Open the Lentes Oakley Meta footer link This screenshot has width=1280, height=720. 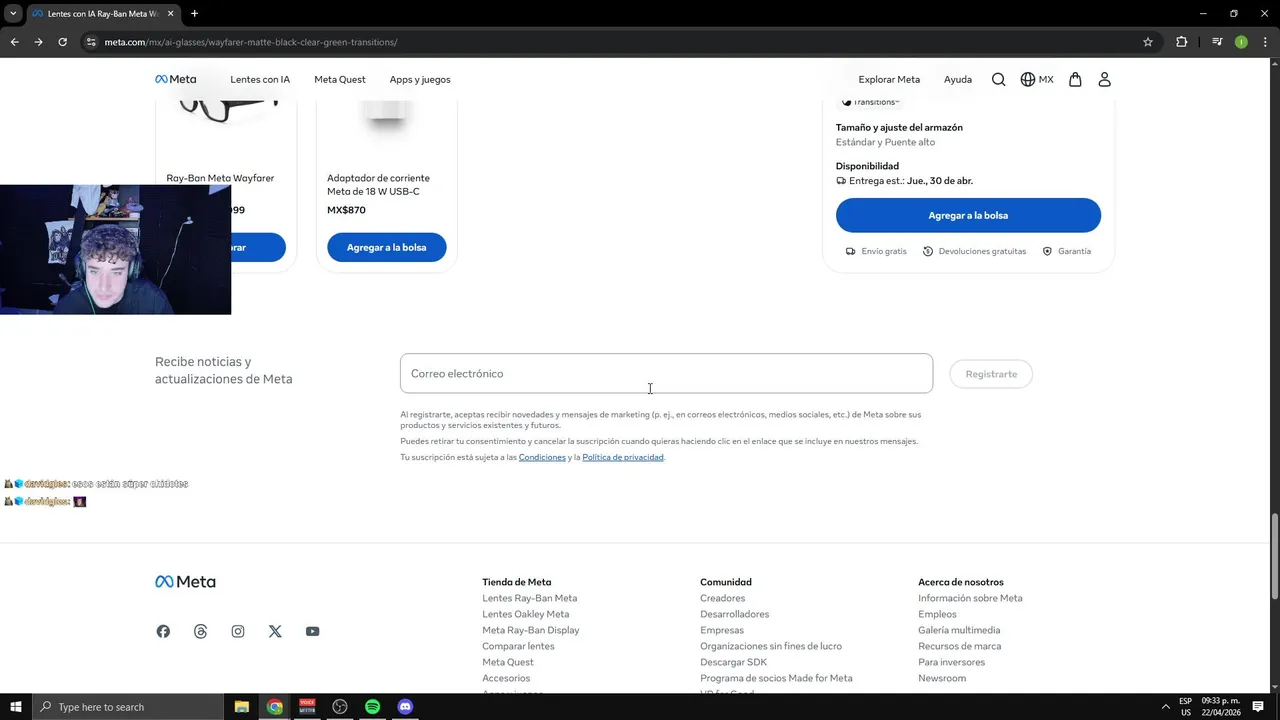[525, 614]
